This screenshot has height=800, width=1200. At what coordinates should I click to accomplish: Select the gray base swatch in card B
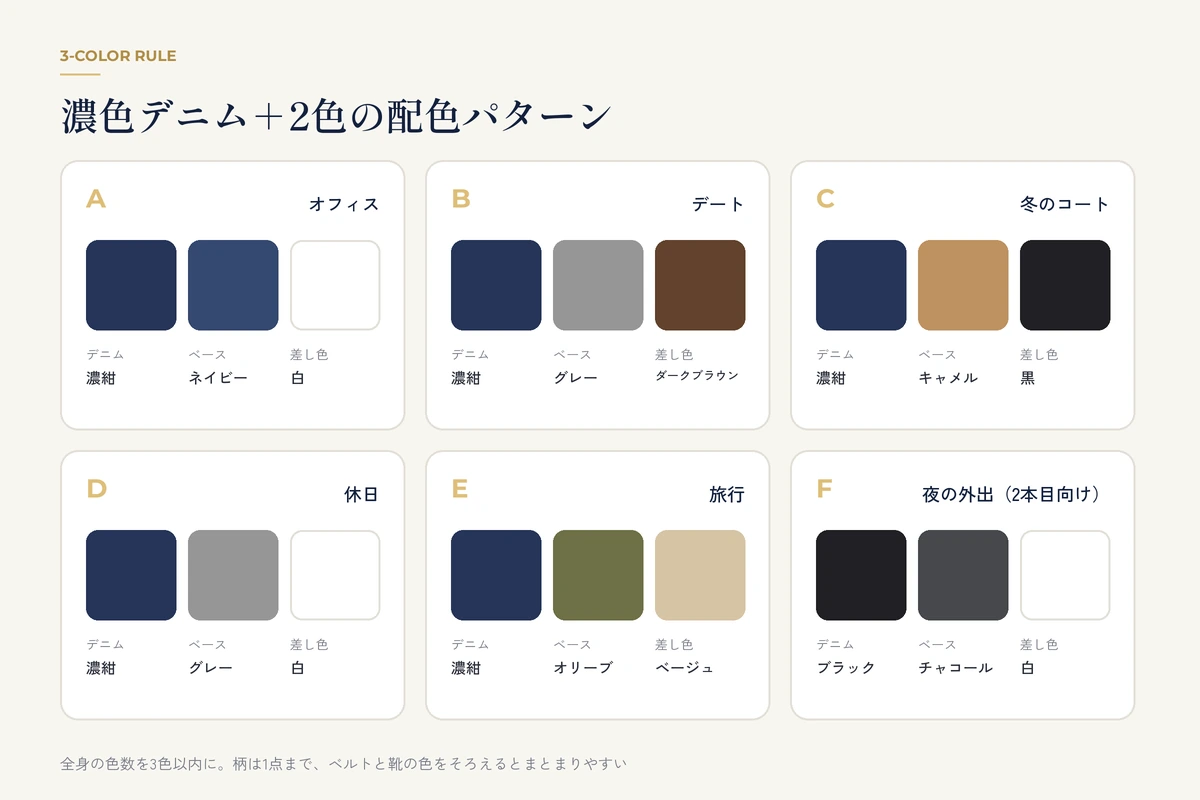598,285
